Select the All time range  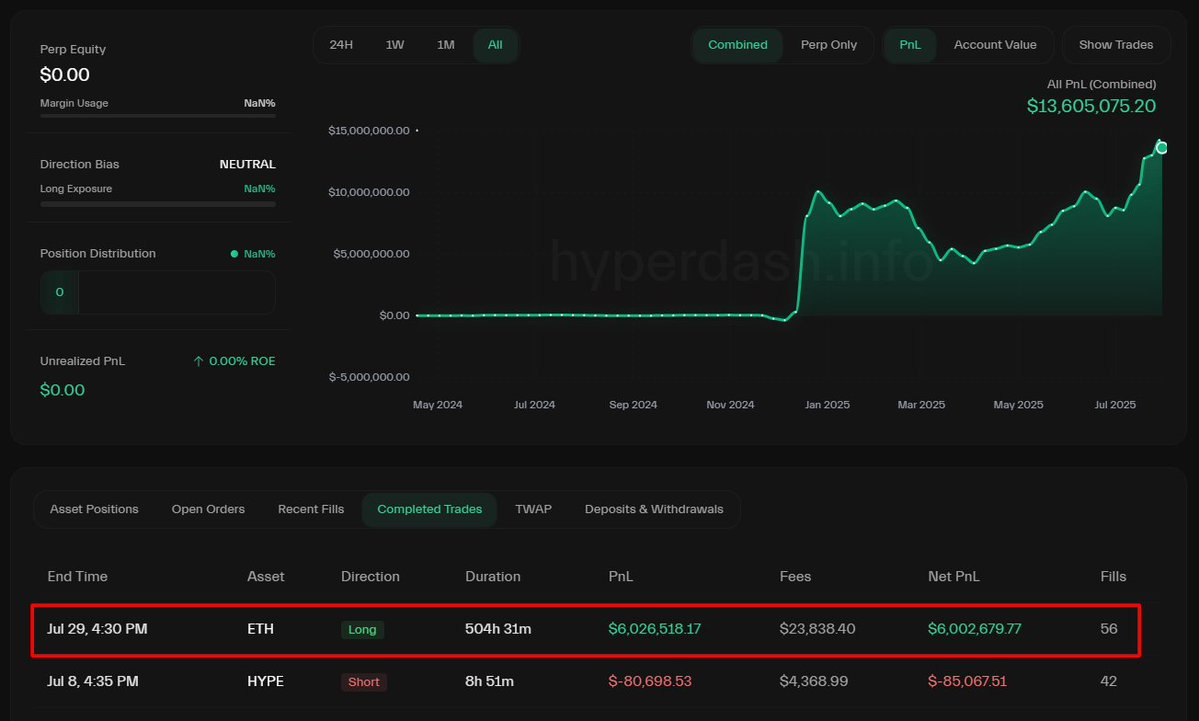click(496, 45)
